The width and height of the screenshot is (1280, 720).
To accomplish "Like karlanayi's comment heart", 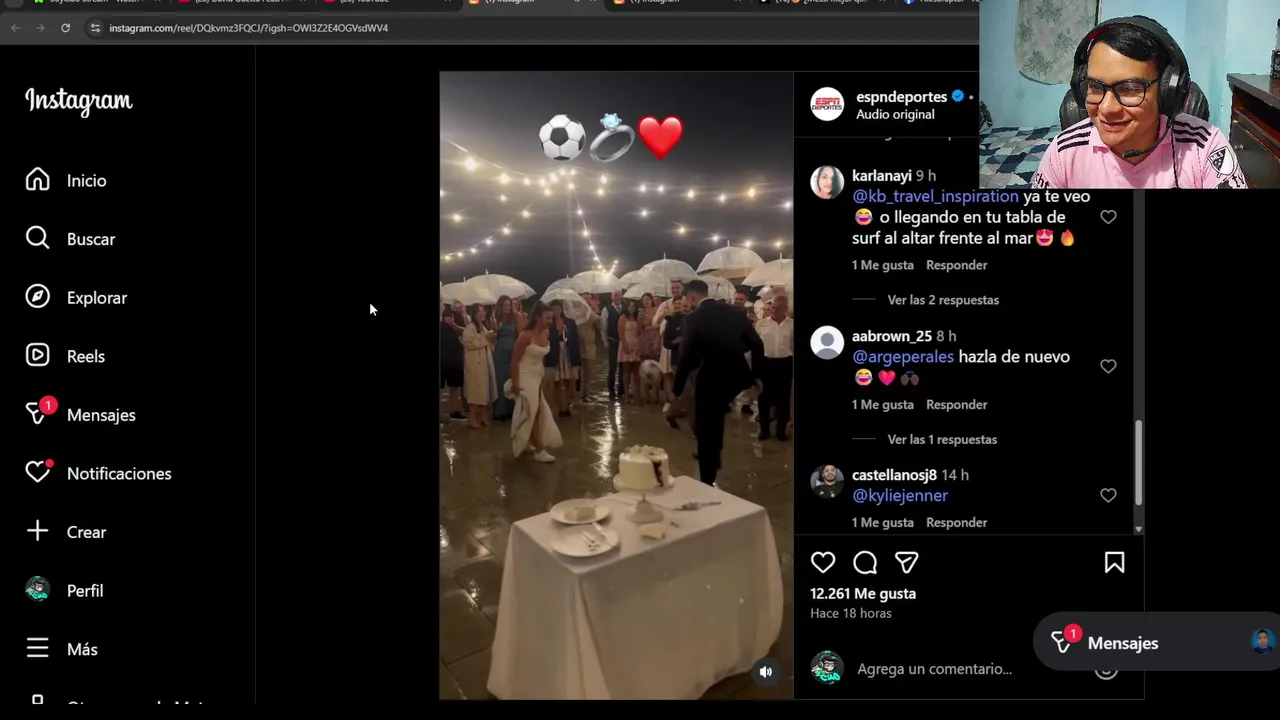I will [1108, 217].
